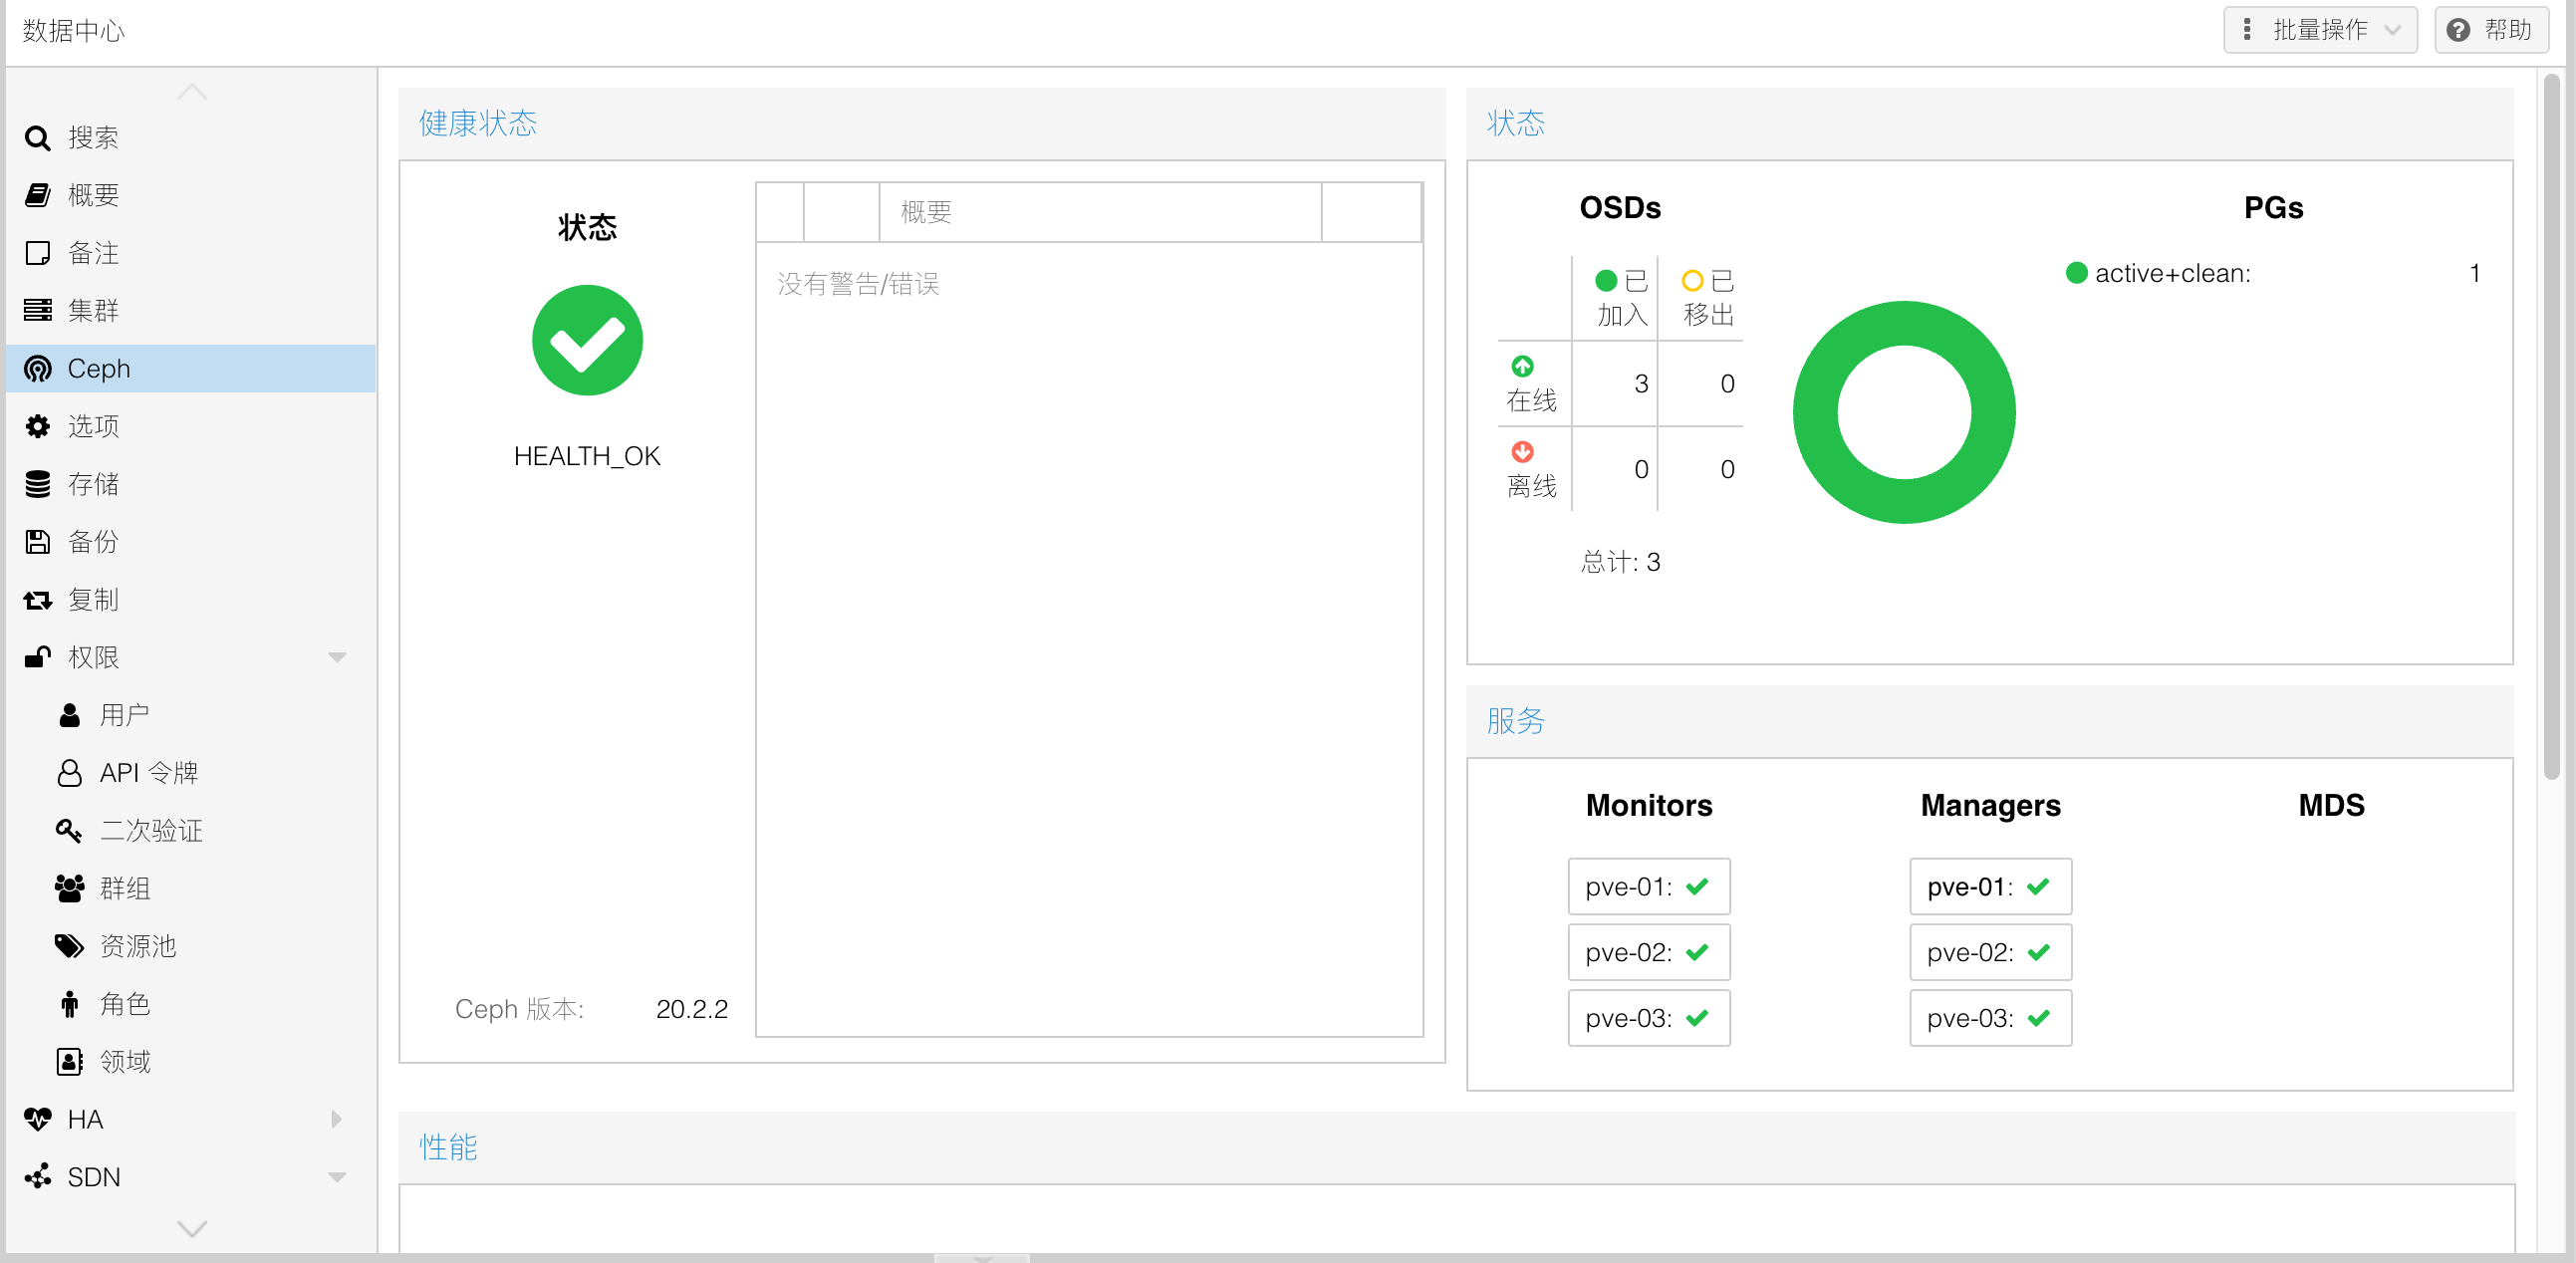2576x1263 pixels.
Task: Click the green 'In' (已加入) legend dot
Action: (x=1606, y=280)
